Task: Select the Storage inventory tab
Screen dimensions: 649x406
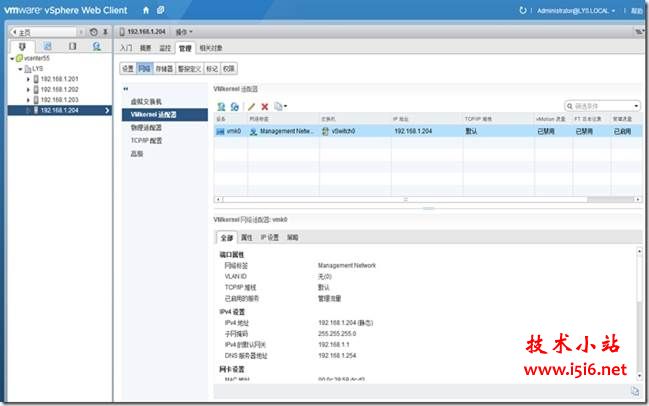Action: click(x=72, y=46)
